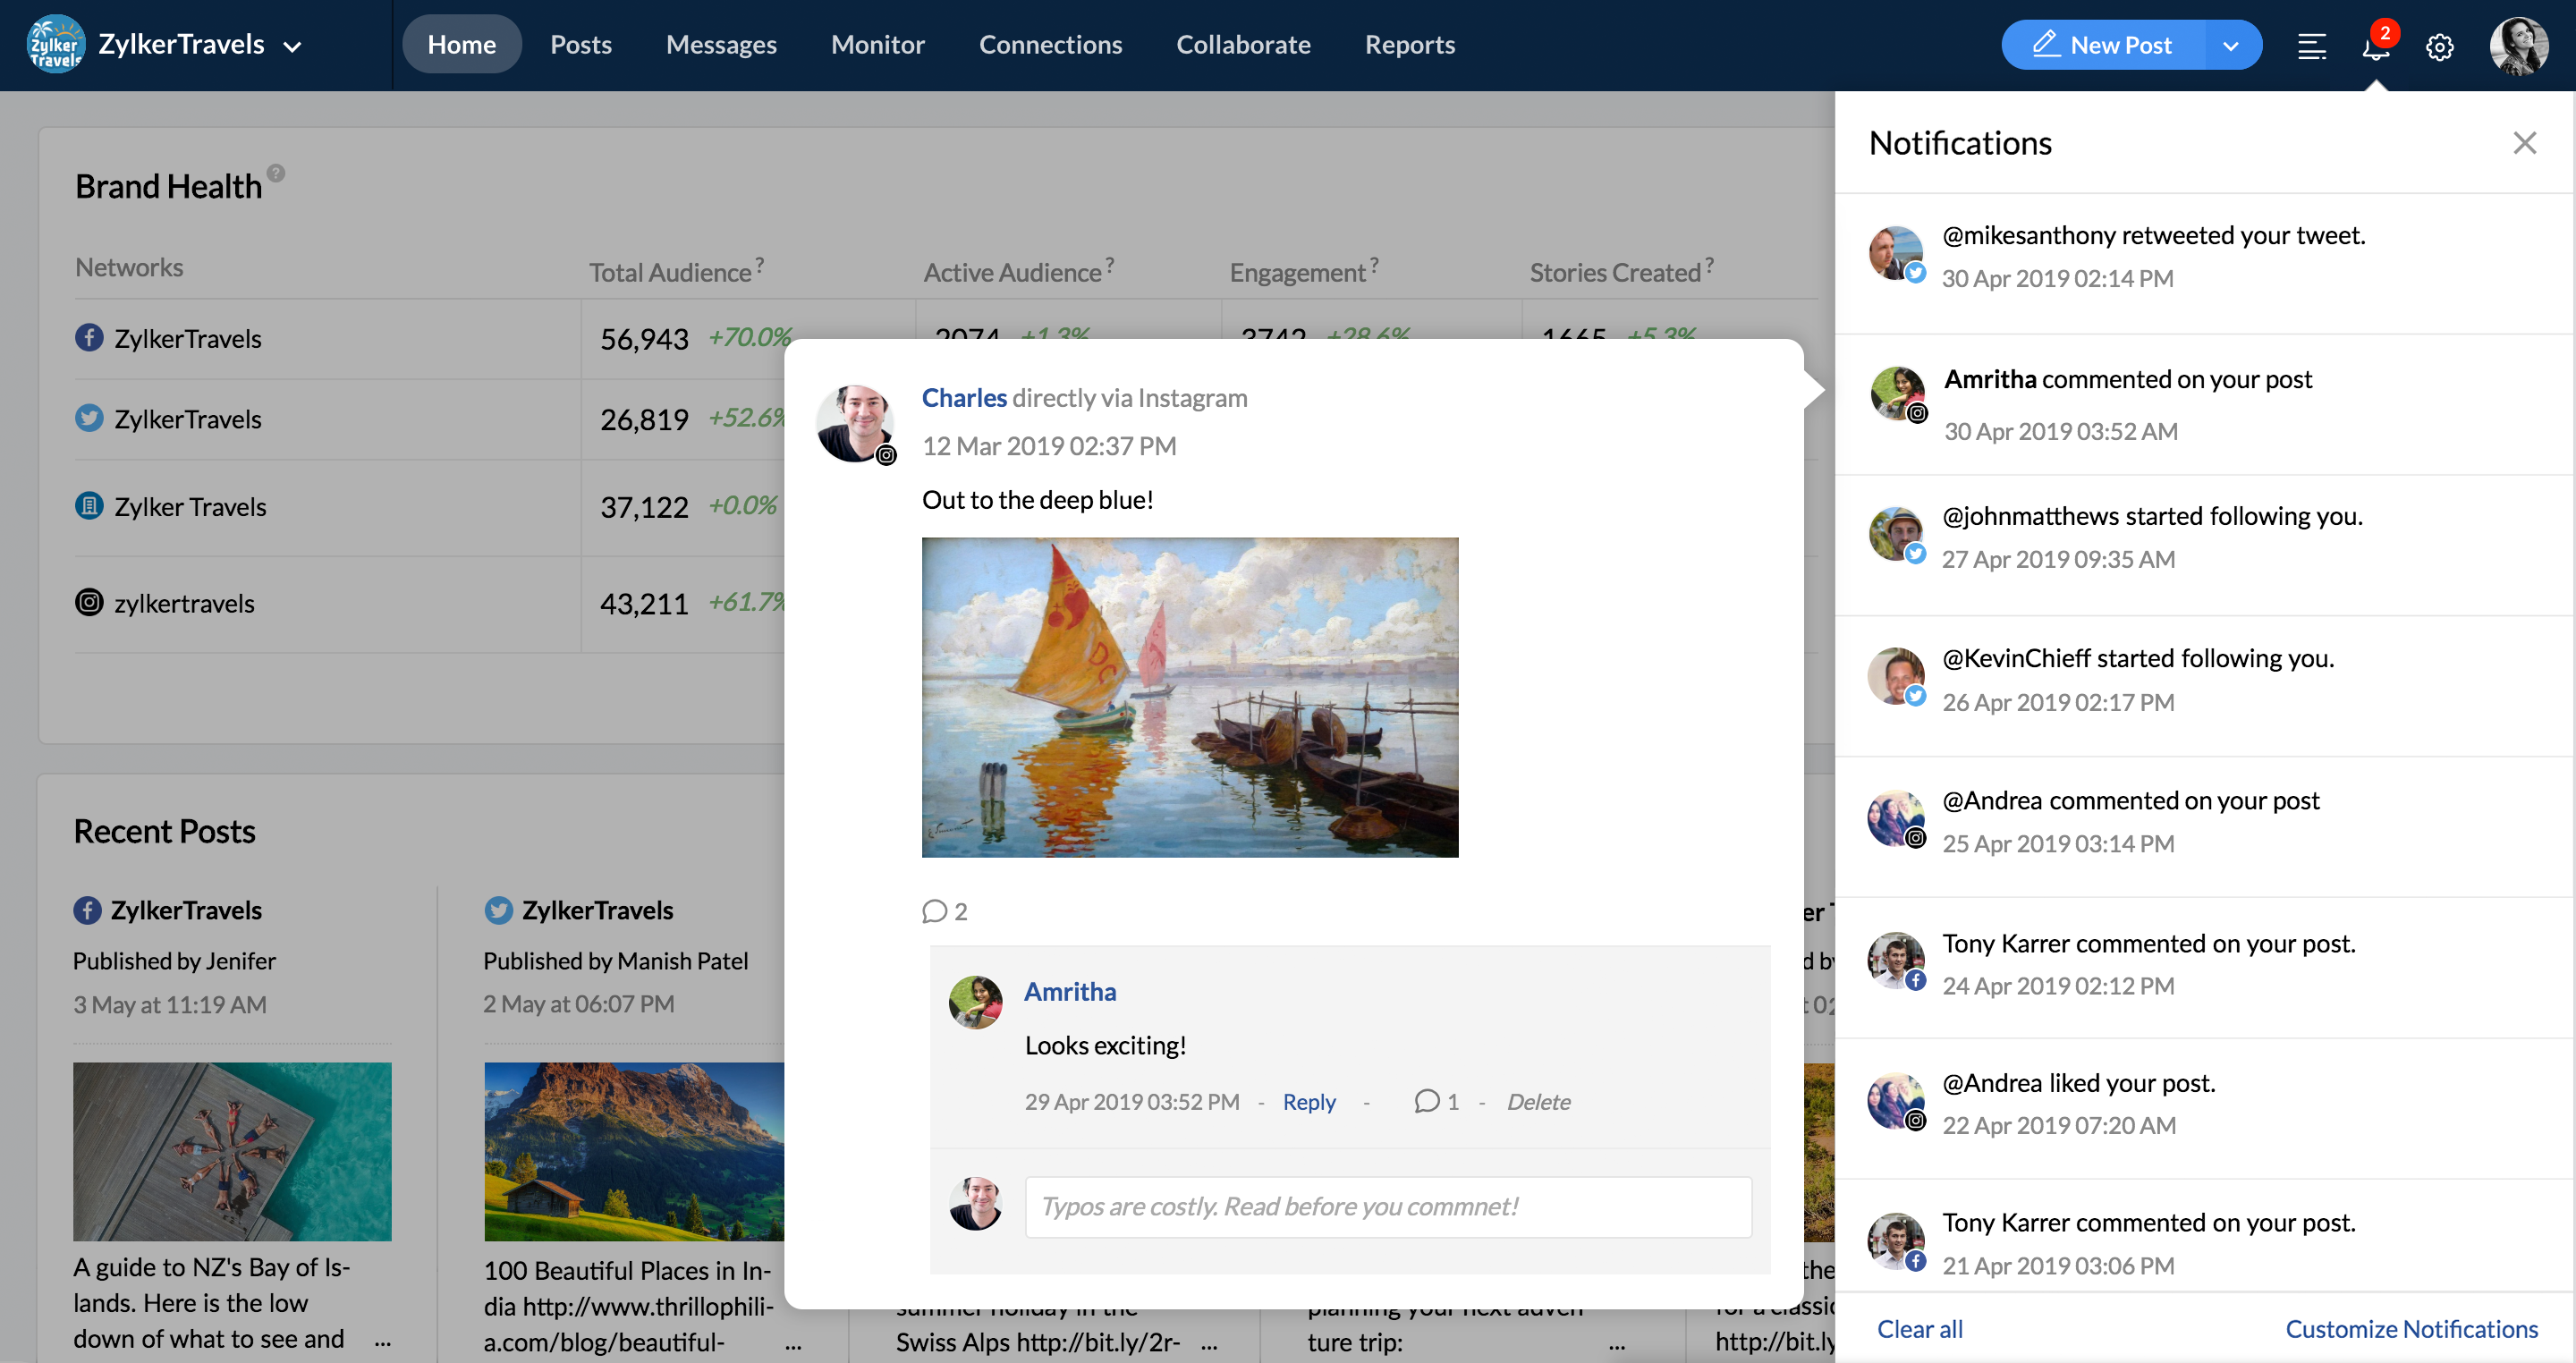2576x1363 pixels.
Task: Click the Facebook icon next to ZylkerTravels network
Action: [x=89, y=338]
